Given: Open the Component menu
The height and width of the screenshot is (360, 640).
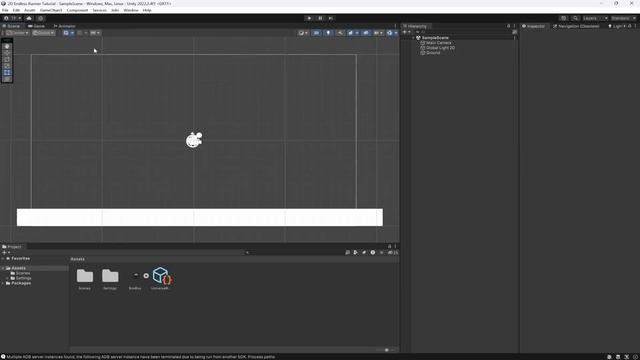Looking at the screenshot, I should click(77, 10).
